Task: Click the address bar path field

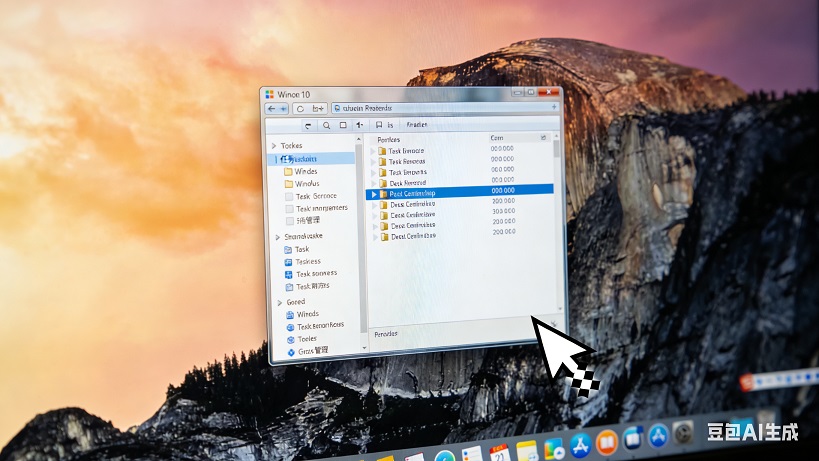Action: click(440, 108)
